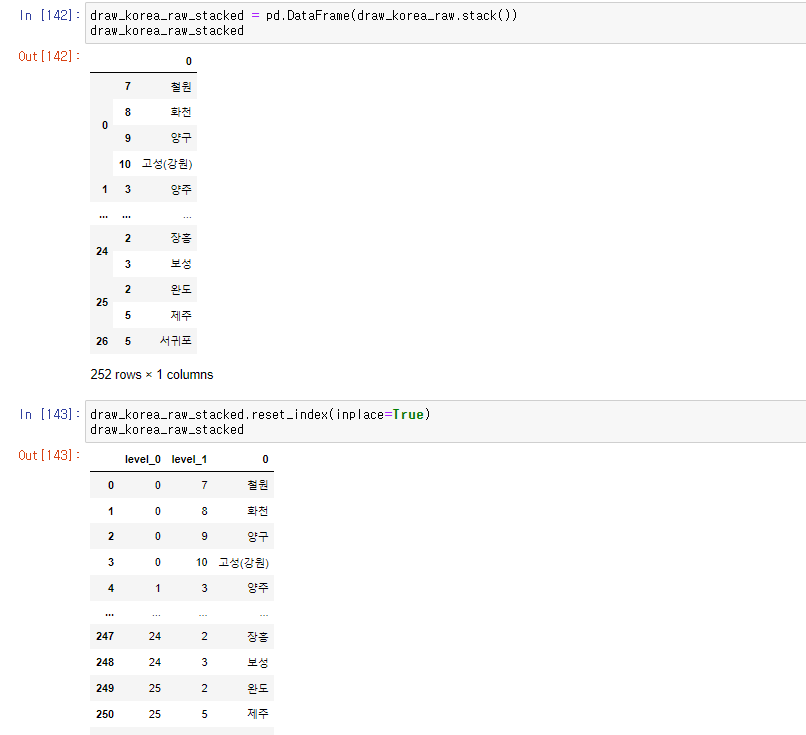This screenshot has width=806, height=735.
Task: Click cell '양주' in Out[143] row 4
Action: click(258, 588)
